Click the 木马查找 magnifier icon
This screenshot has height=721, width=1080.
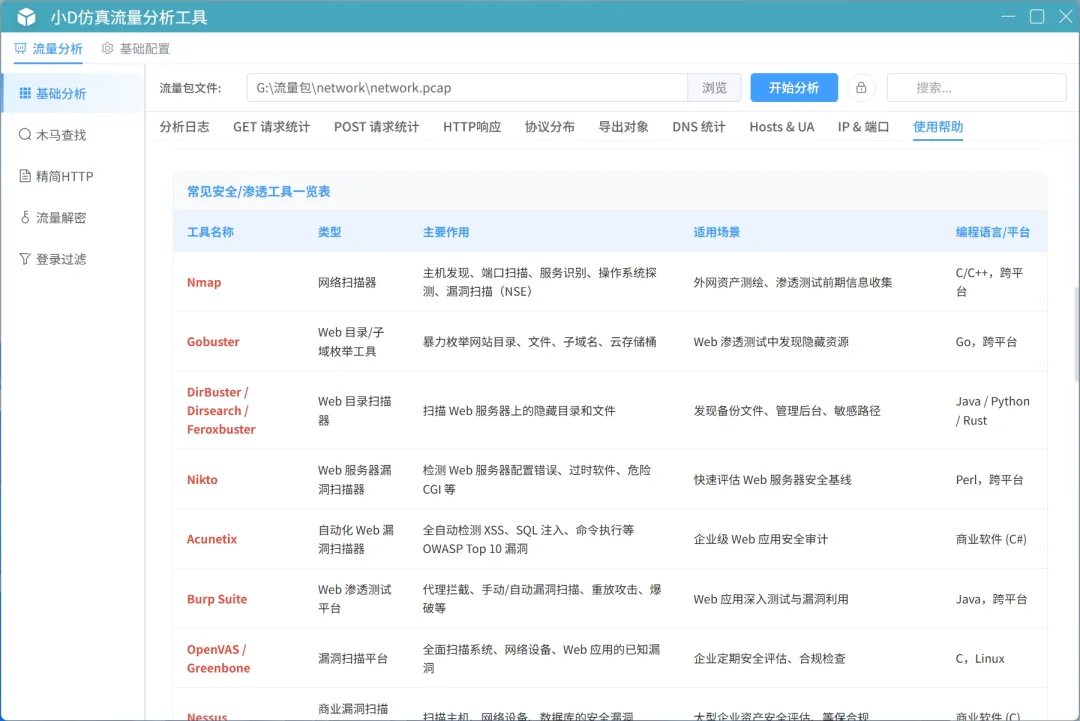pyautogui.click(x=25, y=134)
